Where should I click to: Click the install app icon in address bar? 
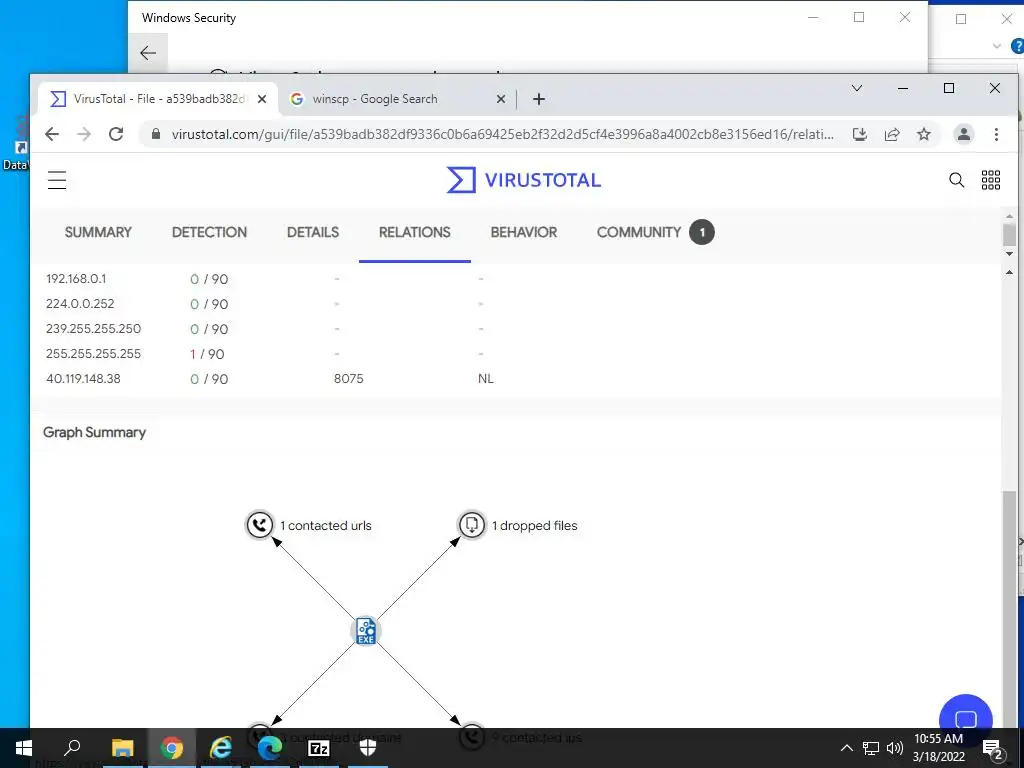coord(860,134)
